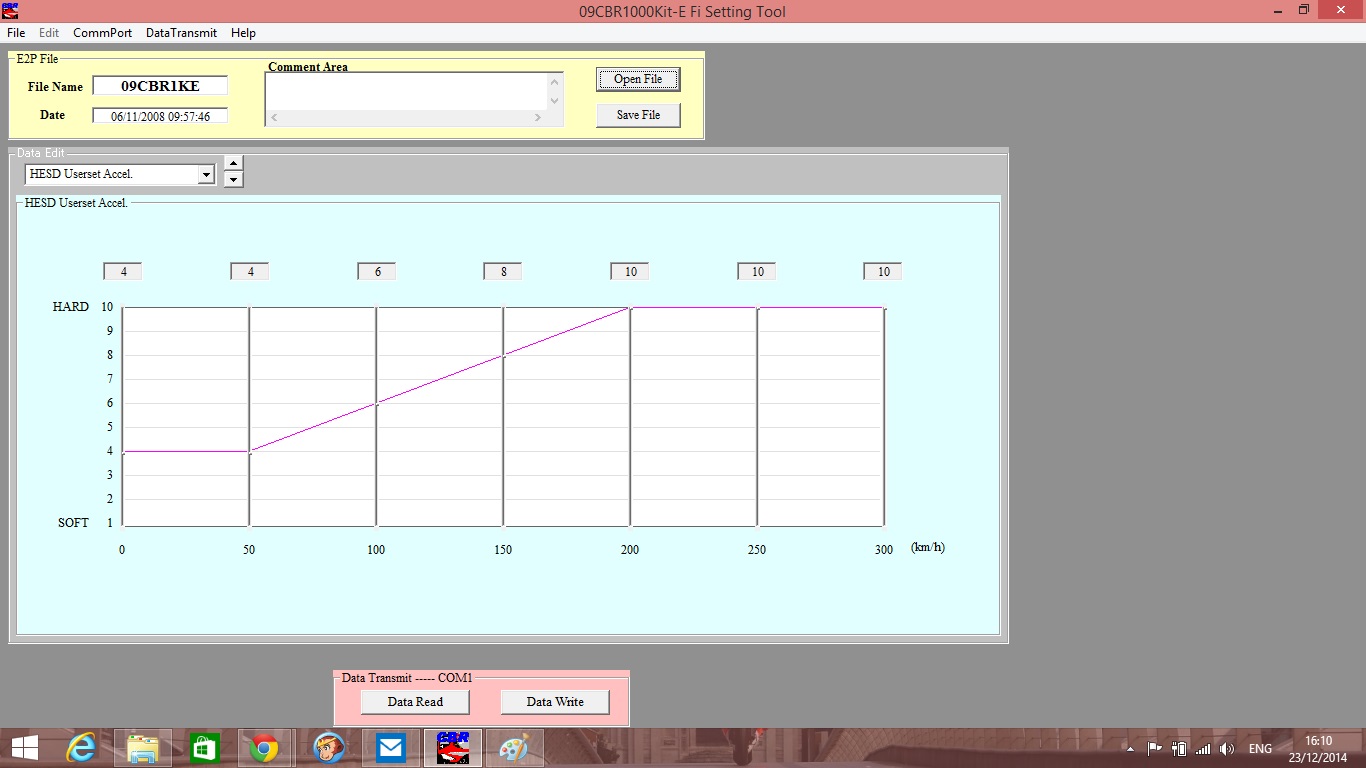The image size is (1366, 768).
Task: Open Google Chrome from the taskbar
Action: click(265, 748)
